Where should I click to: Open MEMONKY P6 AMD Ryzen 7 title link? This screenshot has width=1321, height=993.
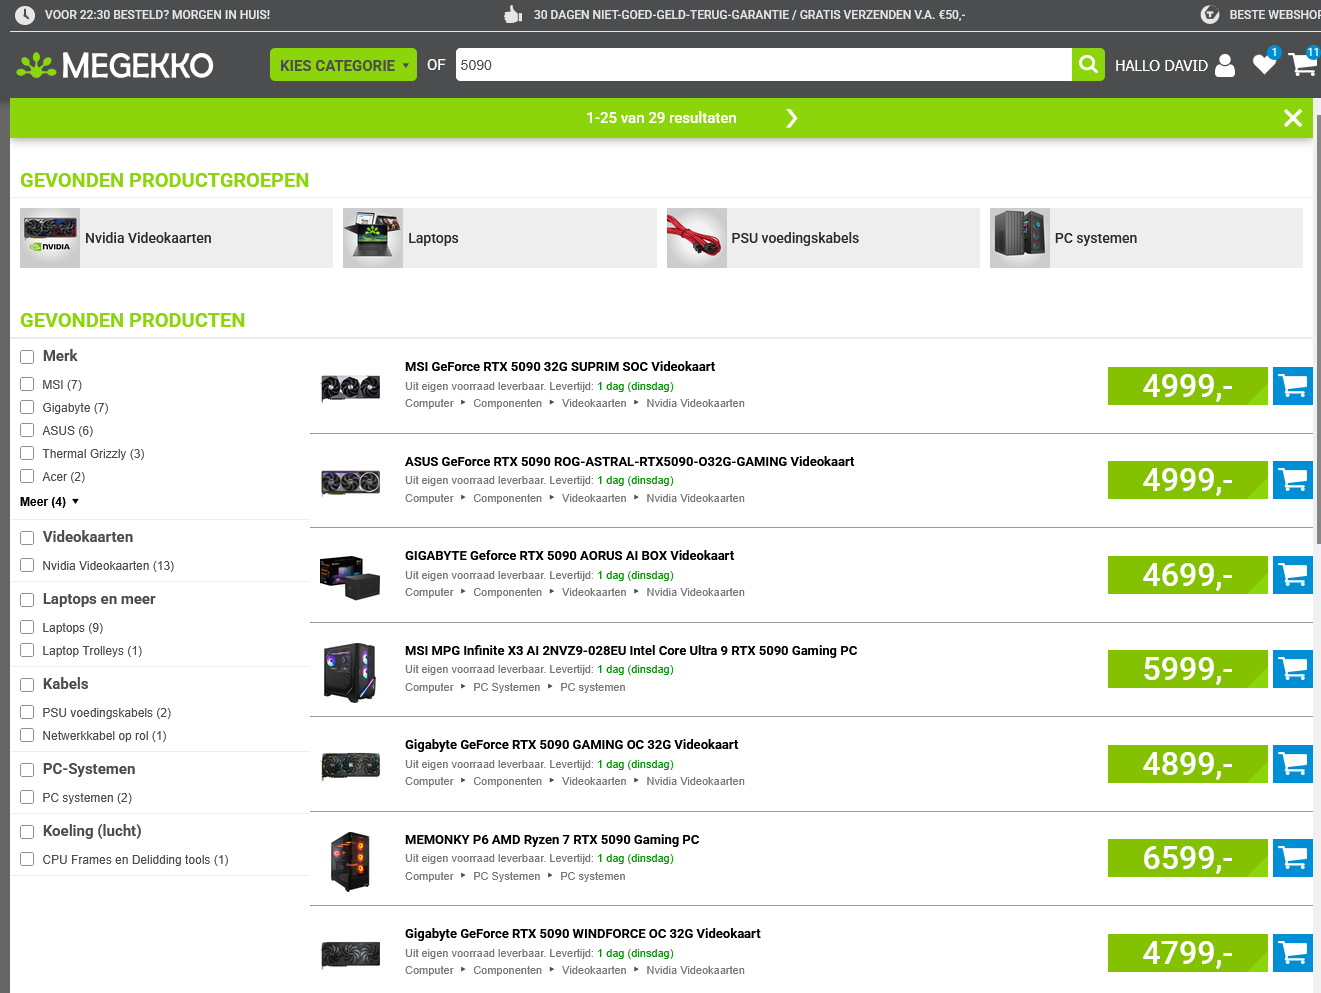click(552, 840)
